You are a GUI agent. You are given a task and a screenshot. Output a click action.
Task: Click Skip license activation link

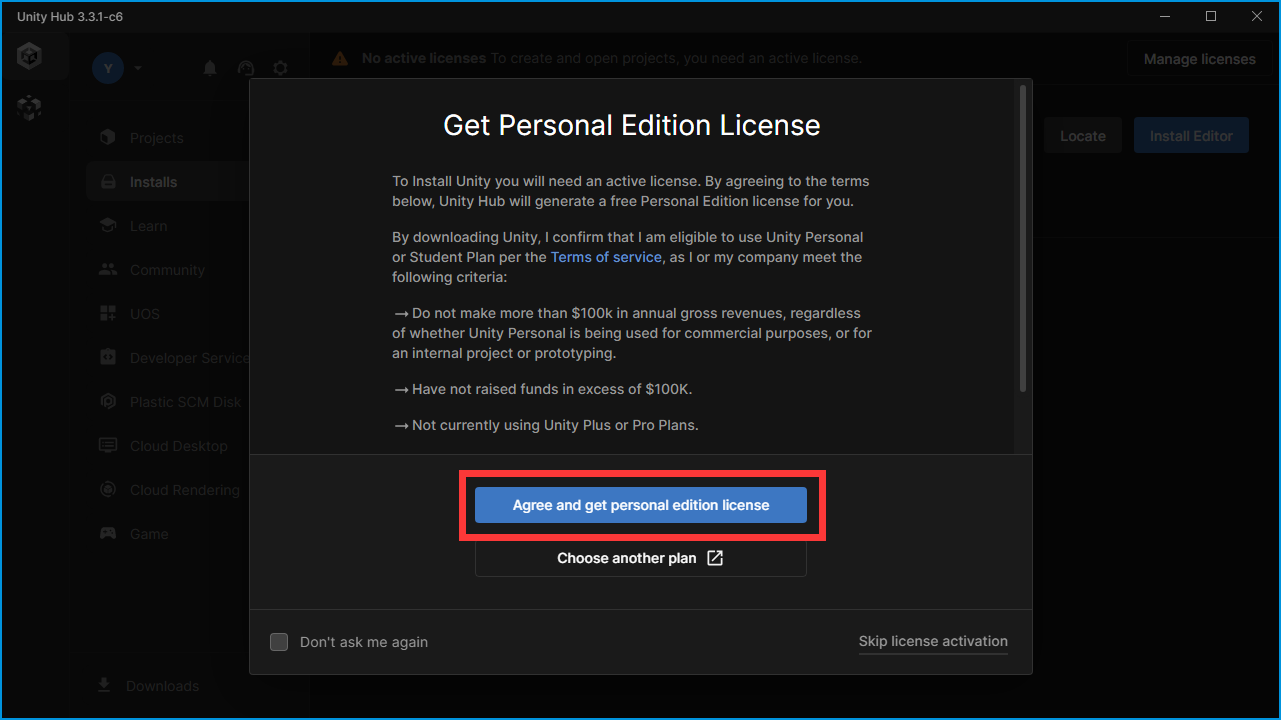point(933,641)
